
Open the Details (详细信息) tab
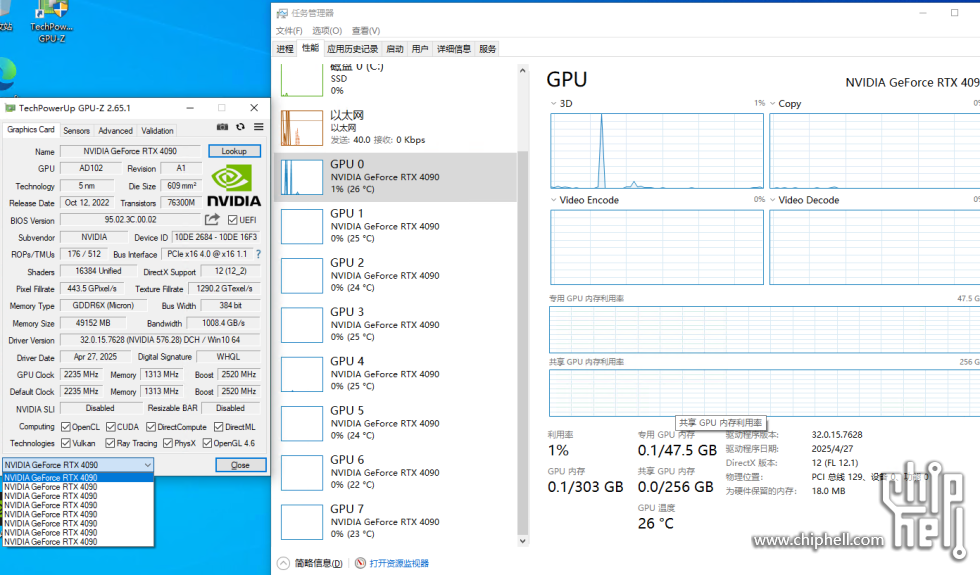tap(454, 49)
